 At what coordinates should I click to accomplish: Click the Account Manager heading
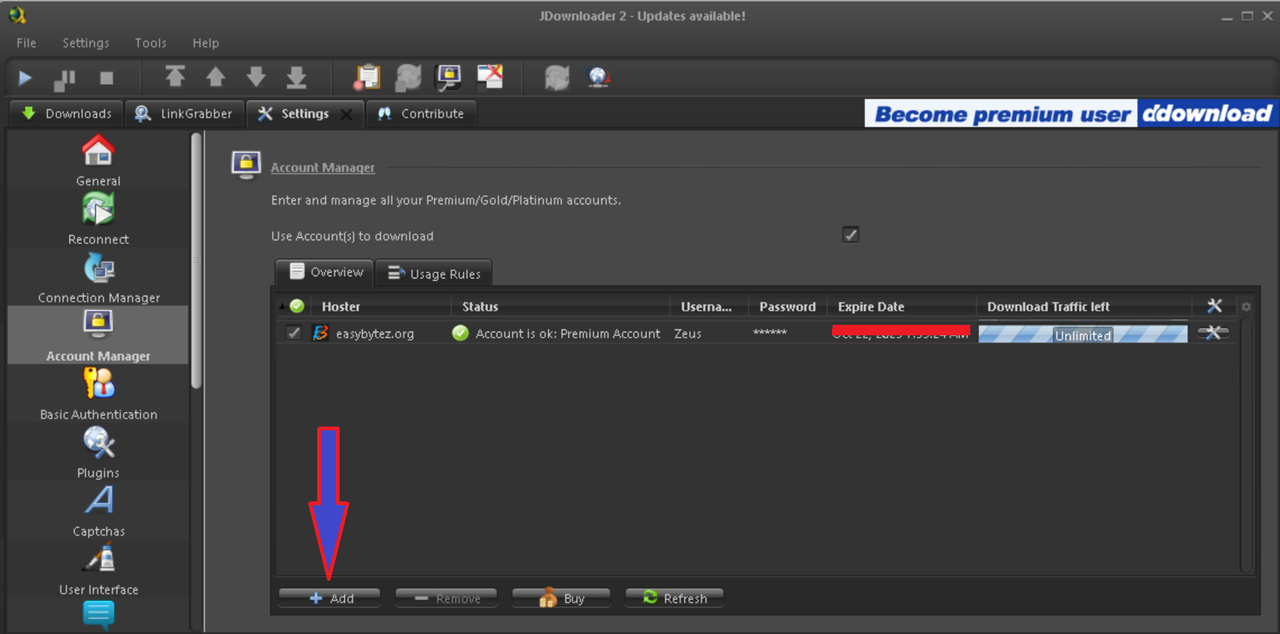(x=323, y=167)
